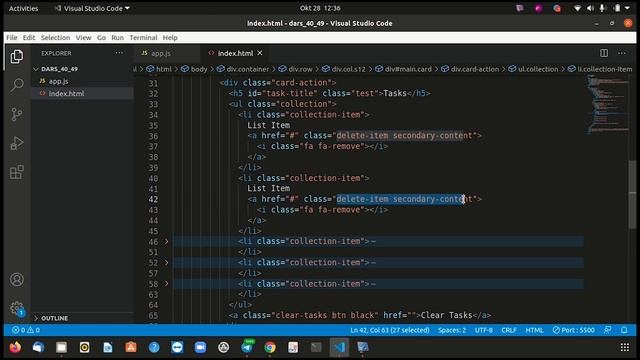Change encoding via UTF-8 status entry
Screen dimensions: 640x360
(x=484, y=330)
